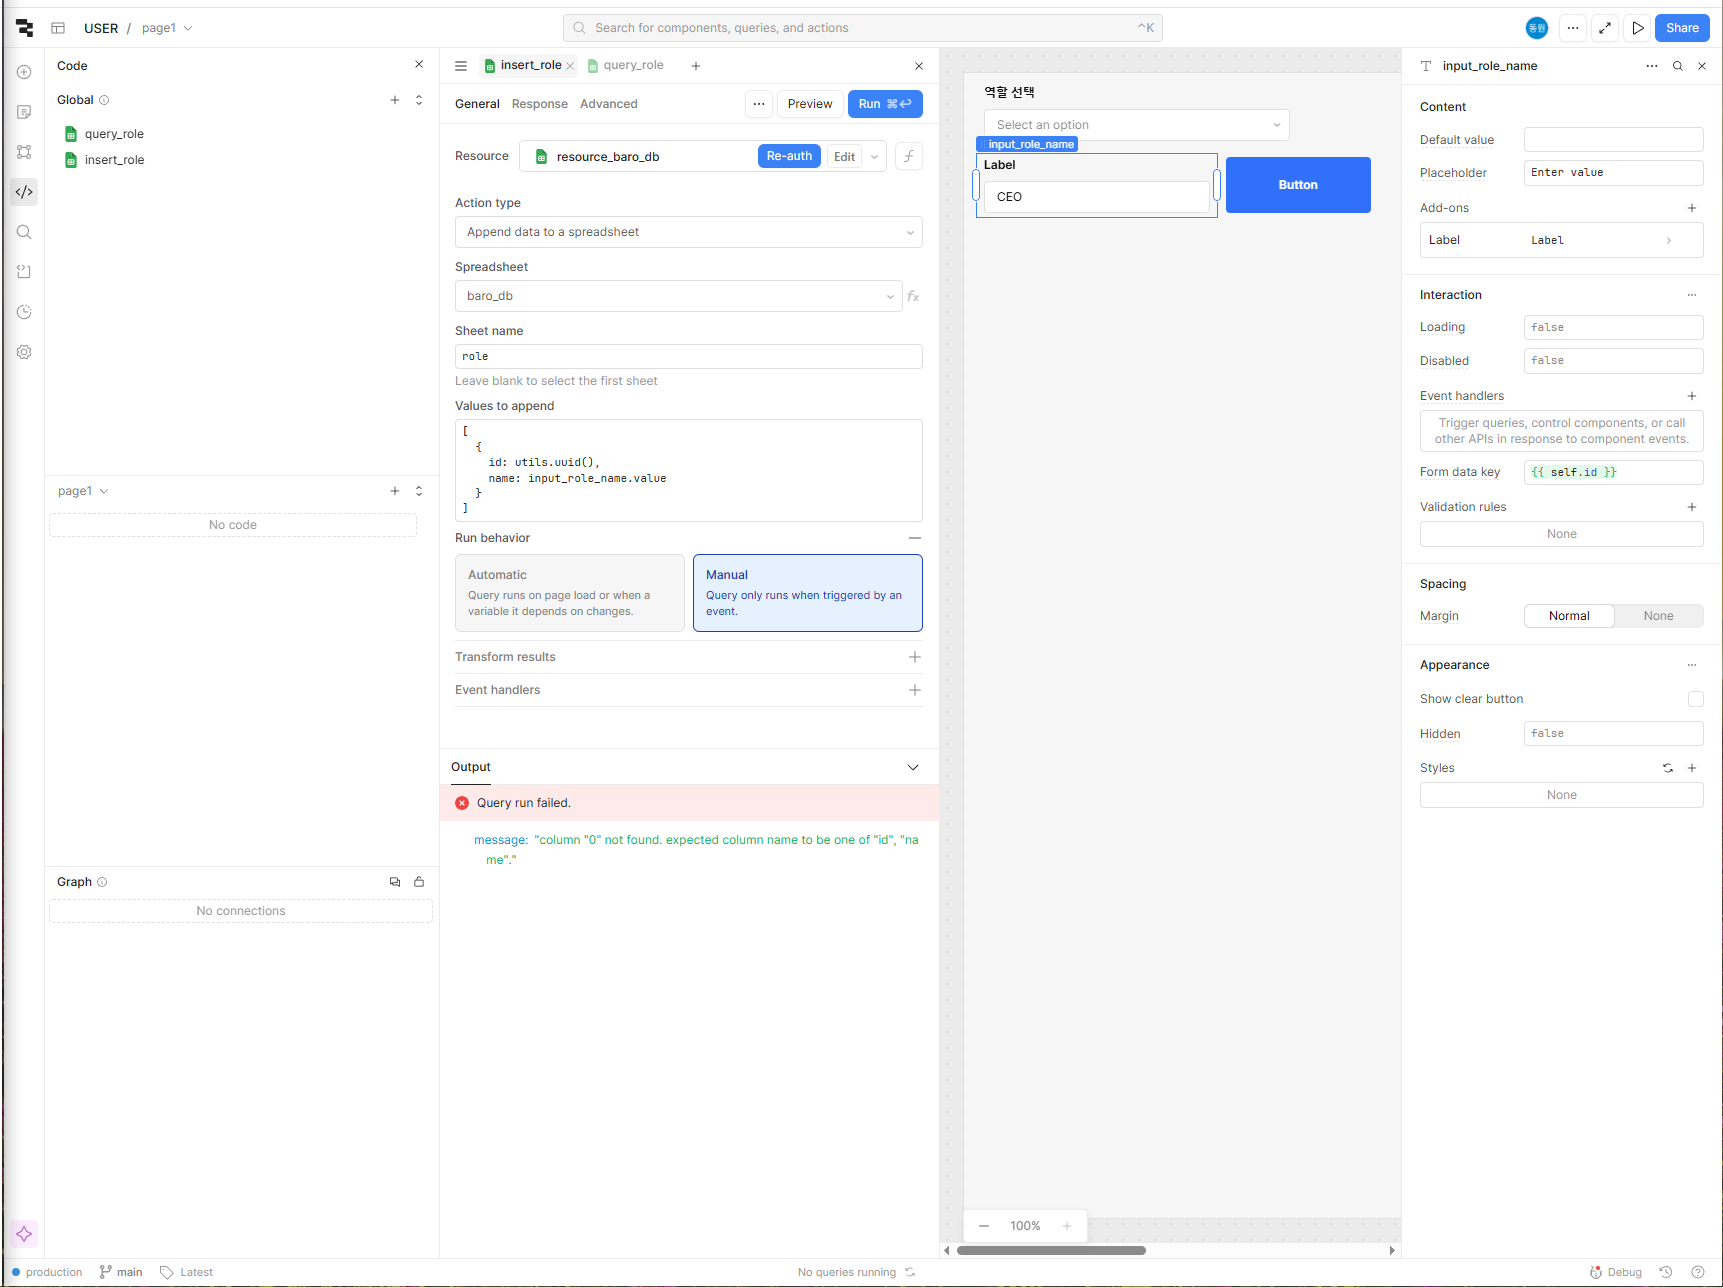Toggle the left panel layout icon
Image resolution: width=1723 pixels, height=1288 pixels.
click(58, 28)
